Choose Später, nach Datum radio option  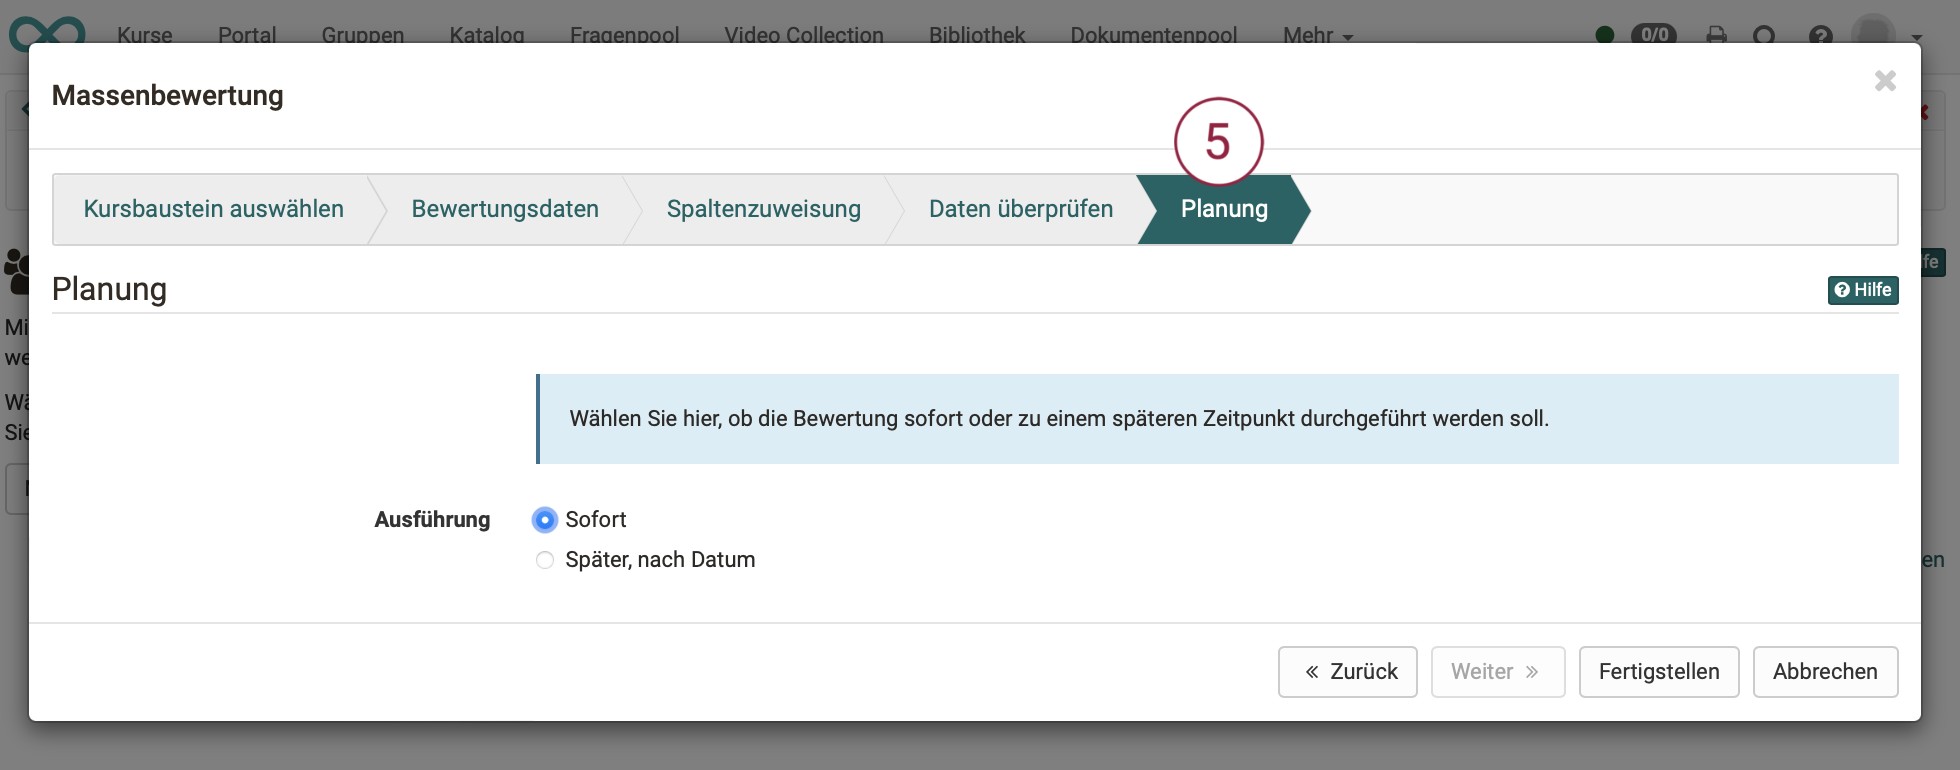click(545, 560)
